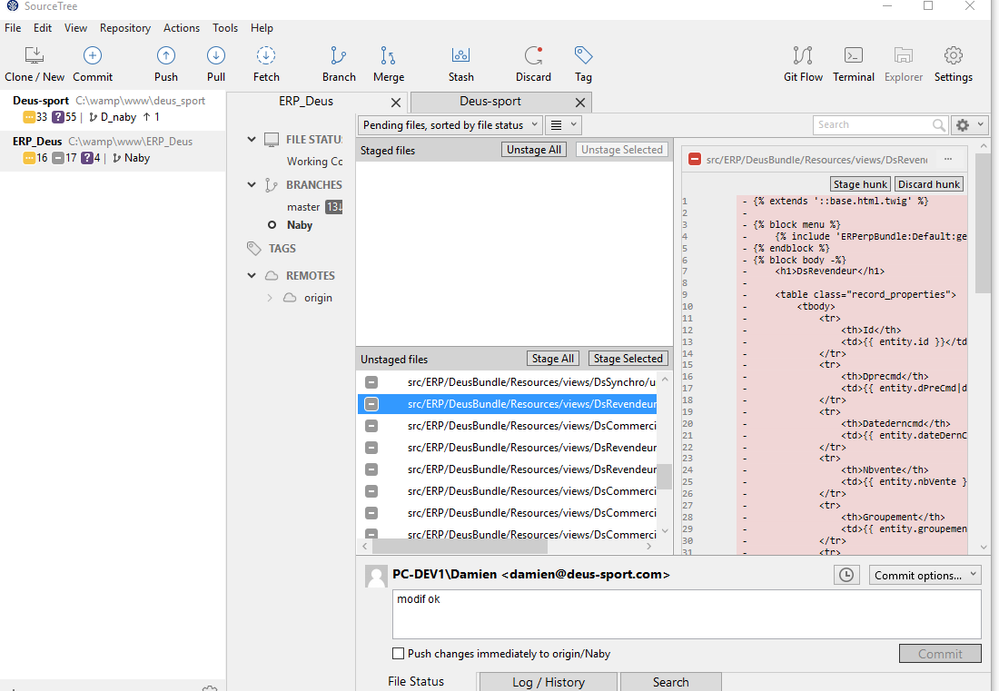This screenshot has width=999, height=691.
Task: Click Stage Selected button
Action: tap(628, 359)
